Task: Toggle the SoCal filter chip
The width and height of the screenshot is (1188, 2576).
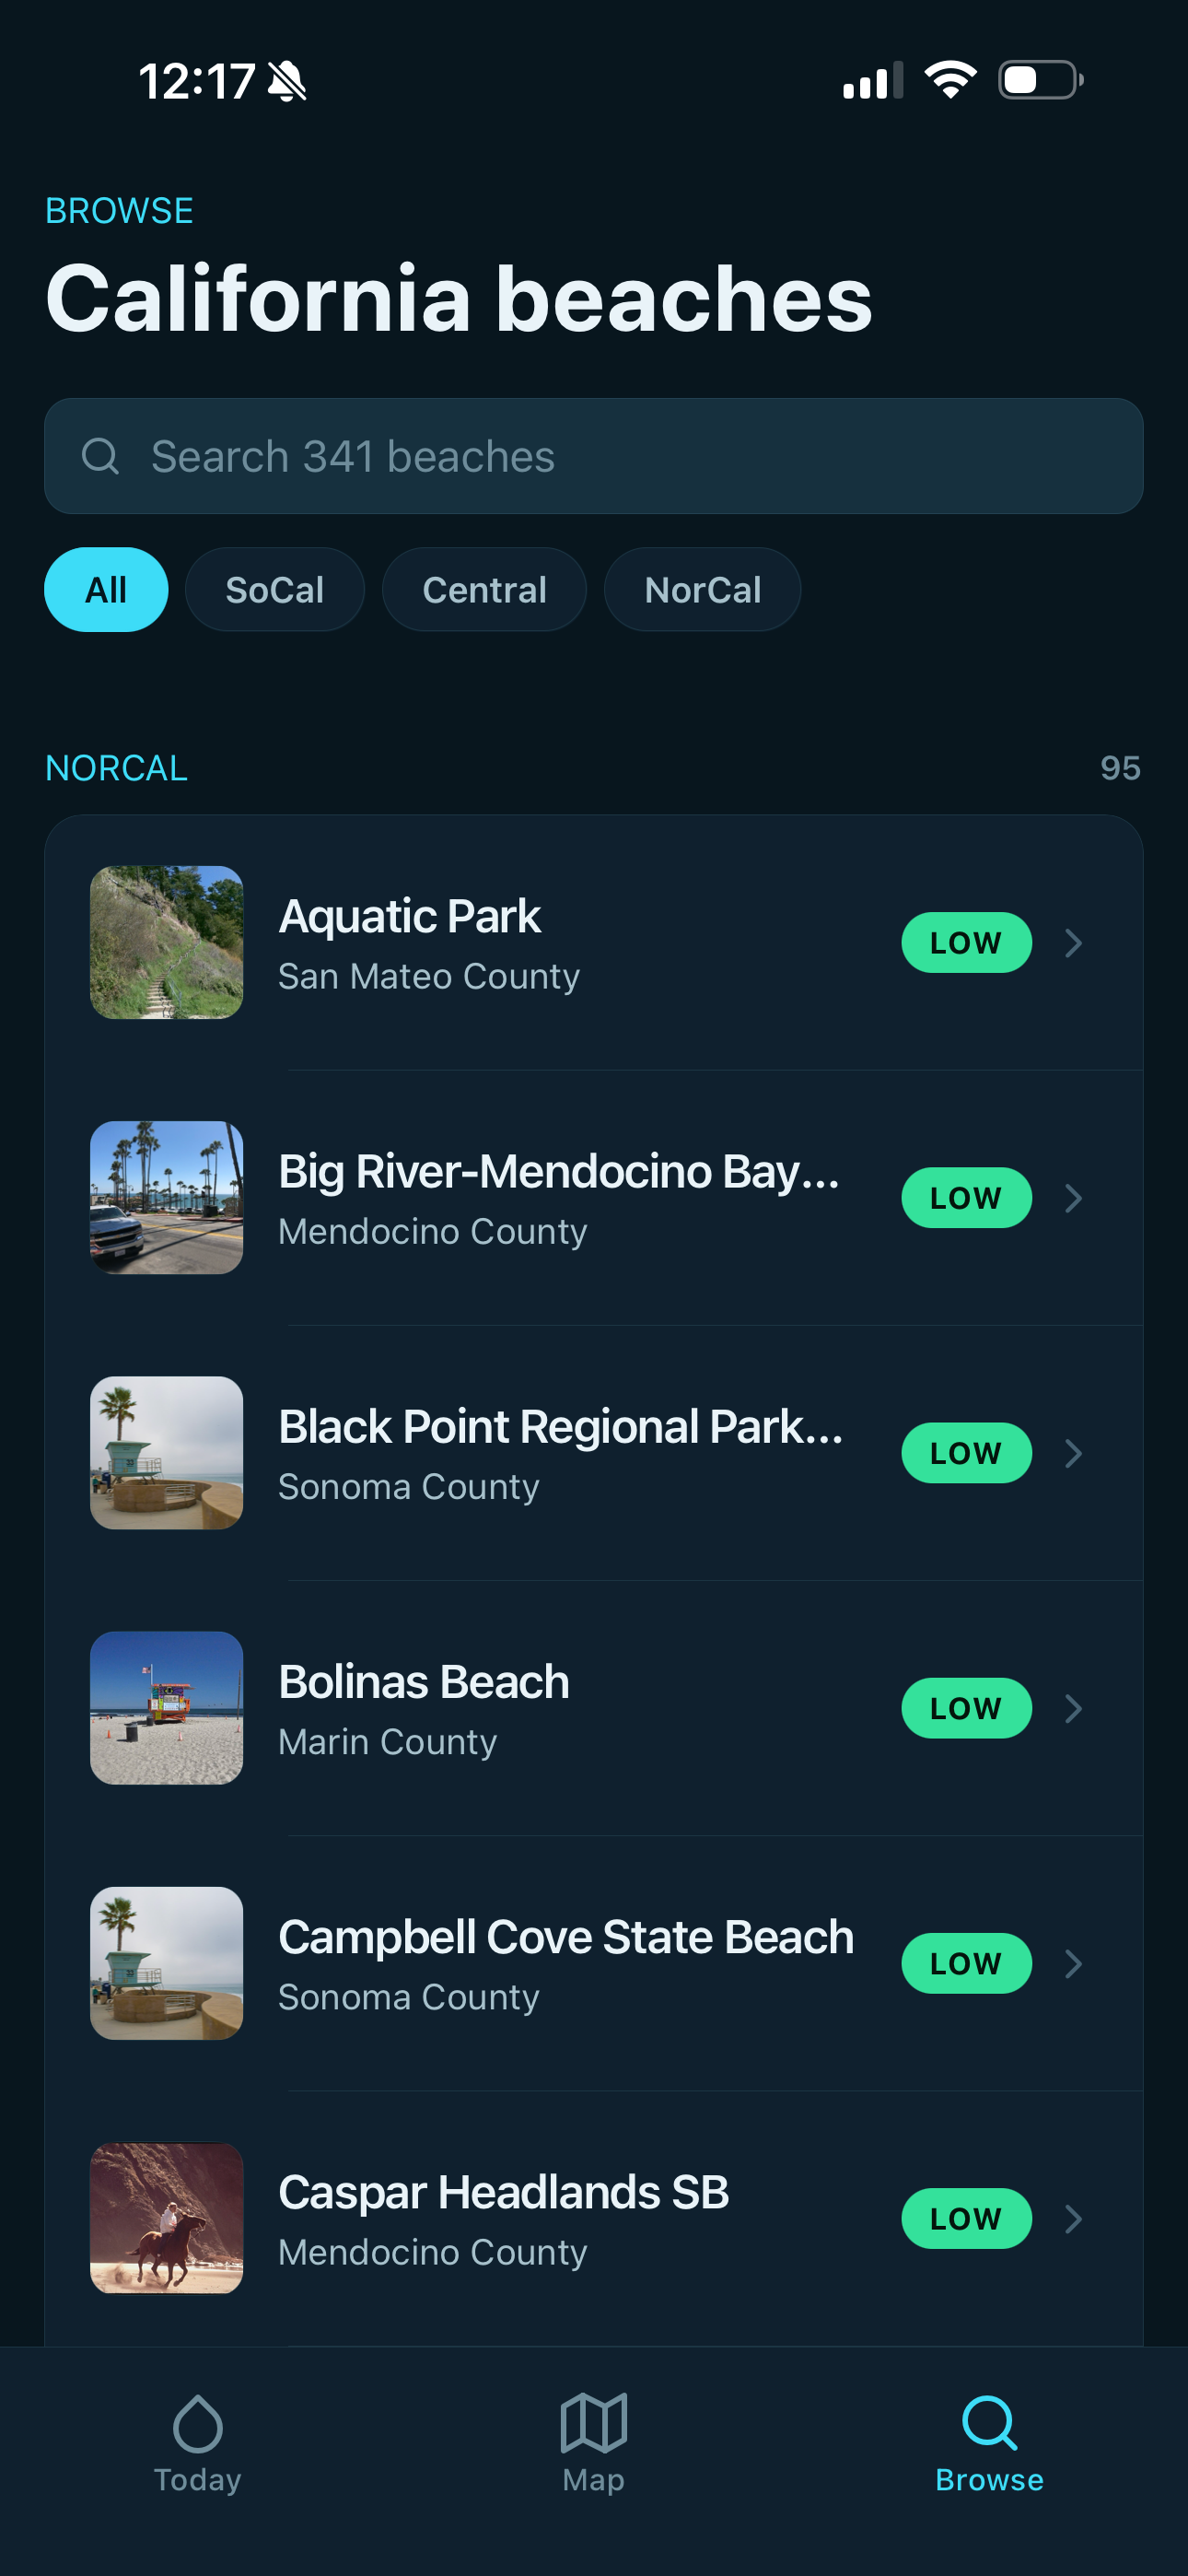Action: tap(275, 589)
